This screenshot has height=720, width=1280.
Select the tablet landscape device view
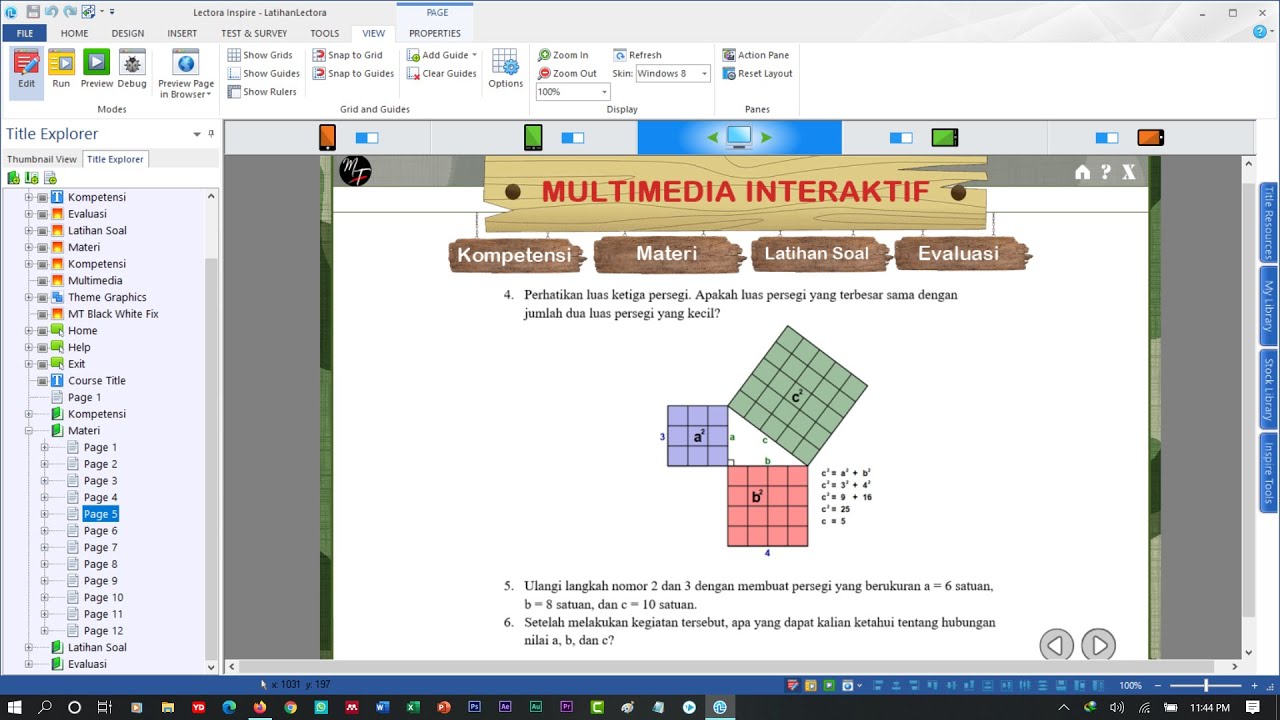click(x=945, y=138)
